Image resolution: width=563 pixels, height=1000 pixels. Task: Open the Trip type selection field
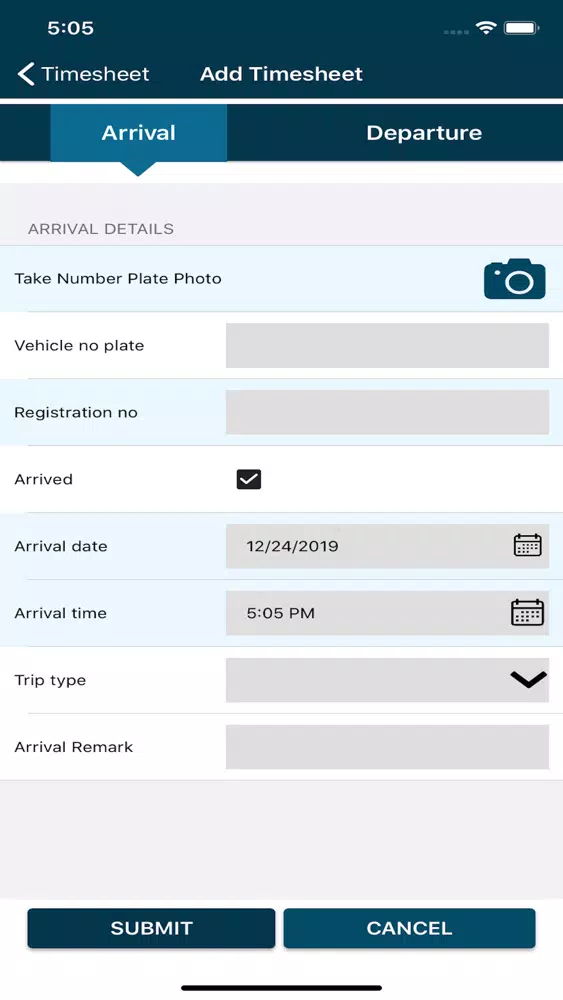pyautogui.click(x=387, y=680)
